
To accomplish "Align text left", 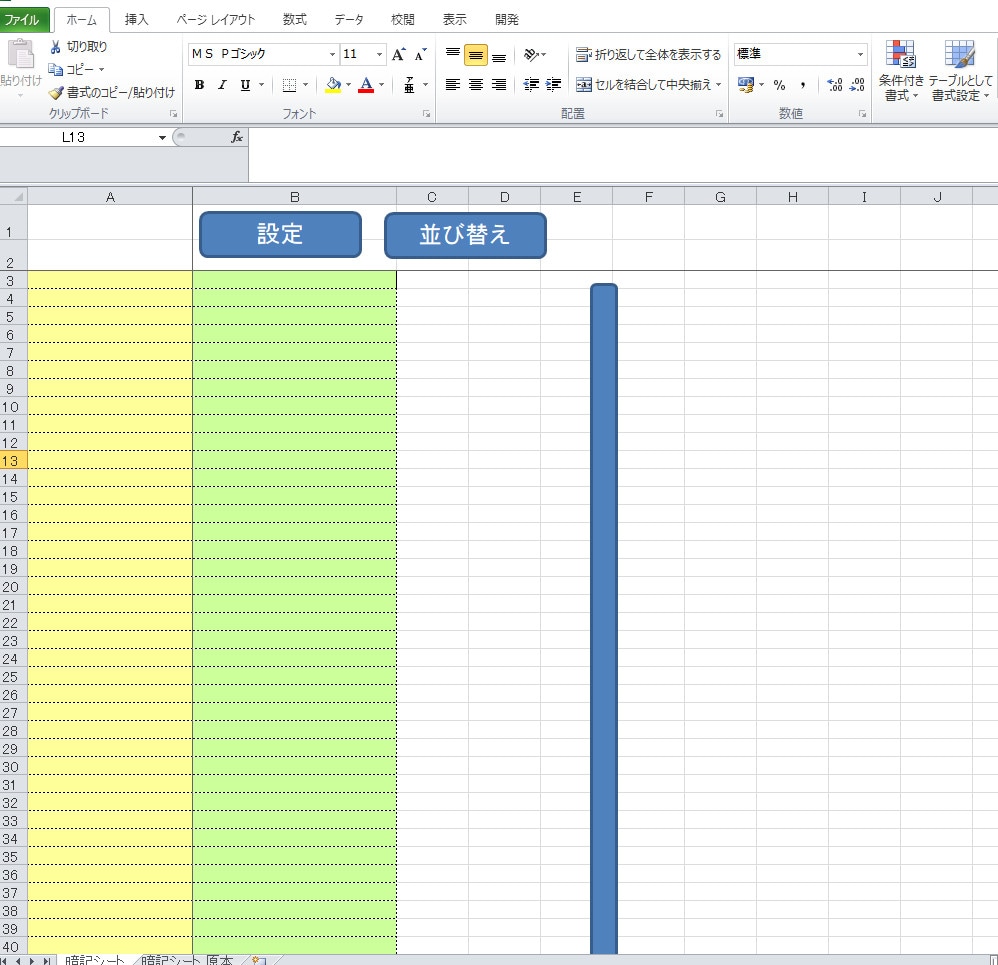I will click(x=453, y=85).
